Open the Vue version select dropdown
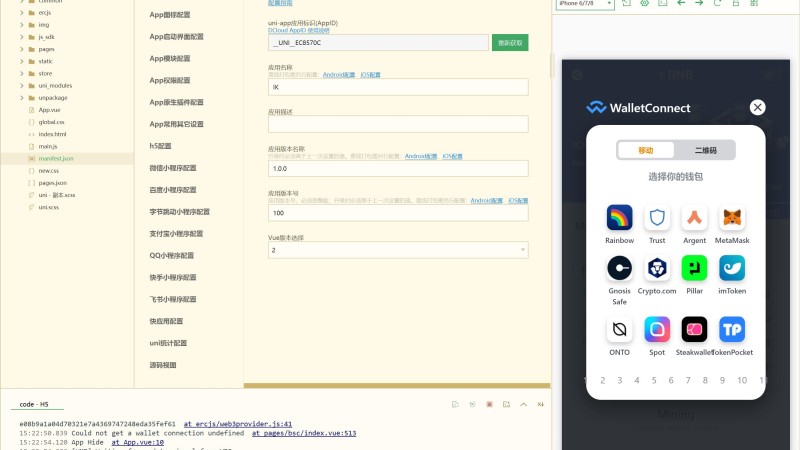 point(398,250)
